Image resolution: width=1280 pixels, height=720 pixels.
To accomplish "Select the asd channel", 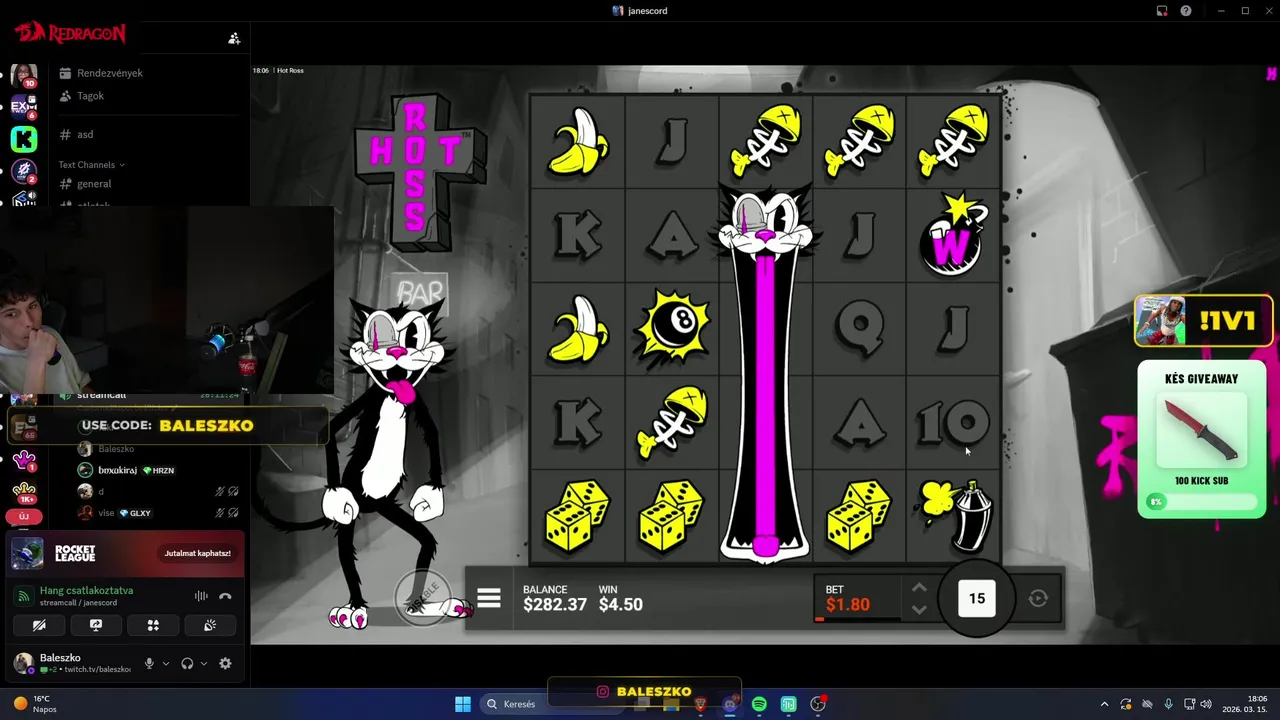I will pyautogui.click(x=77, y=134).
